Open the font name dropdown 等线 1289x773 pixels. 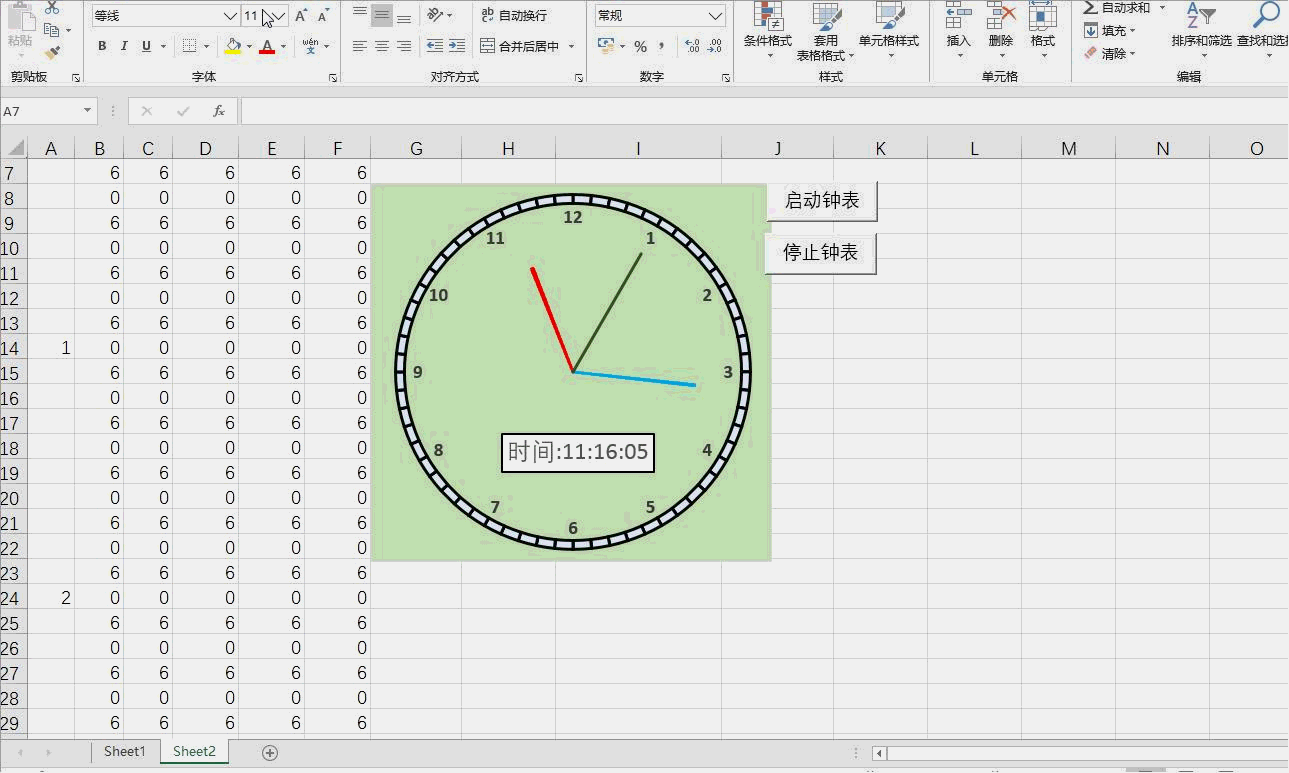click(230, 16)
